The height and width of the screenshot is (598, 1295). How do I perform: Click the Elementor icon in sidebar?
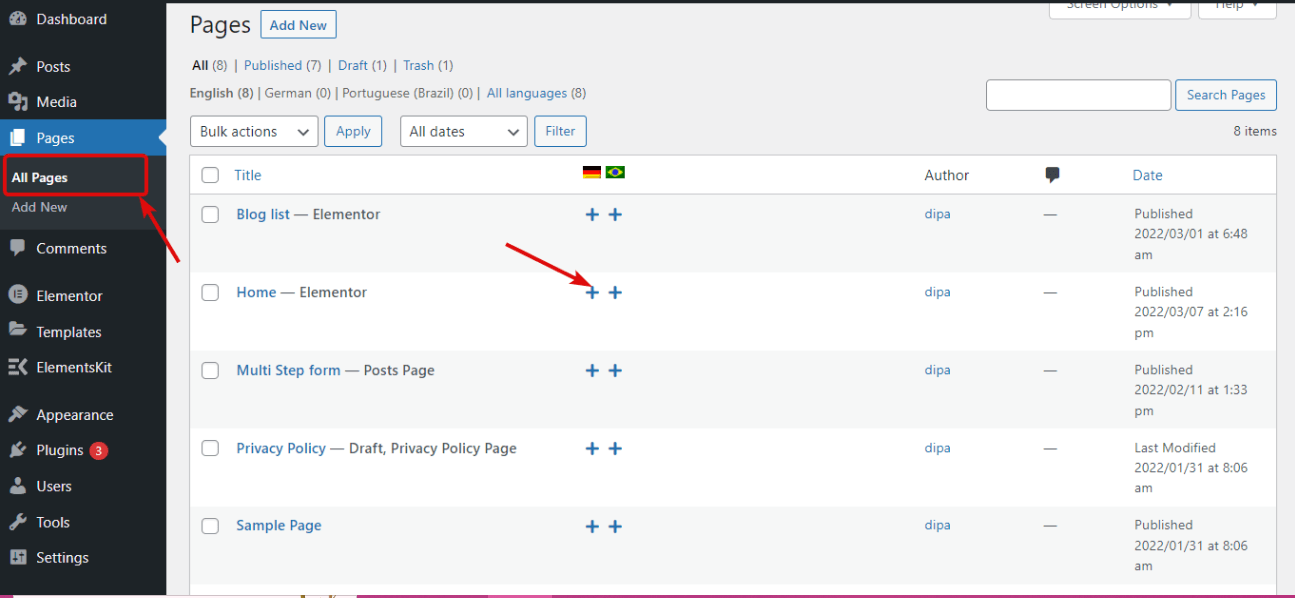[17, 296]
